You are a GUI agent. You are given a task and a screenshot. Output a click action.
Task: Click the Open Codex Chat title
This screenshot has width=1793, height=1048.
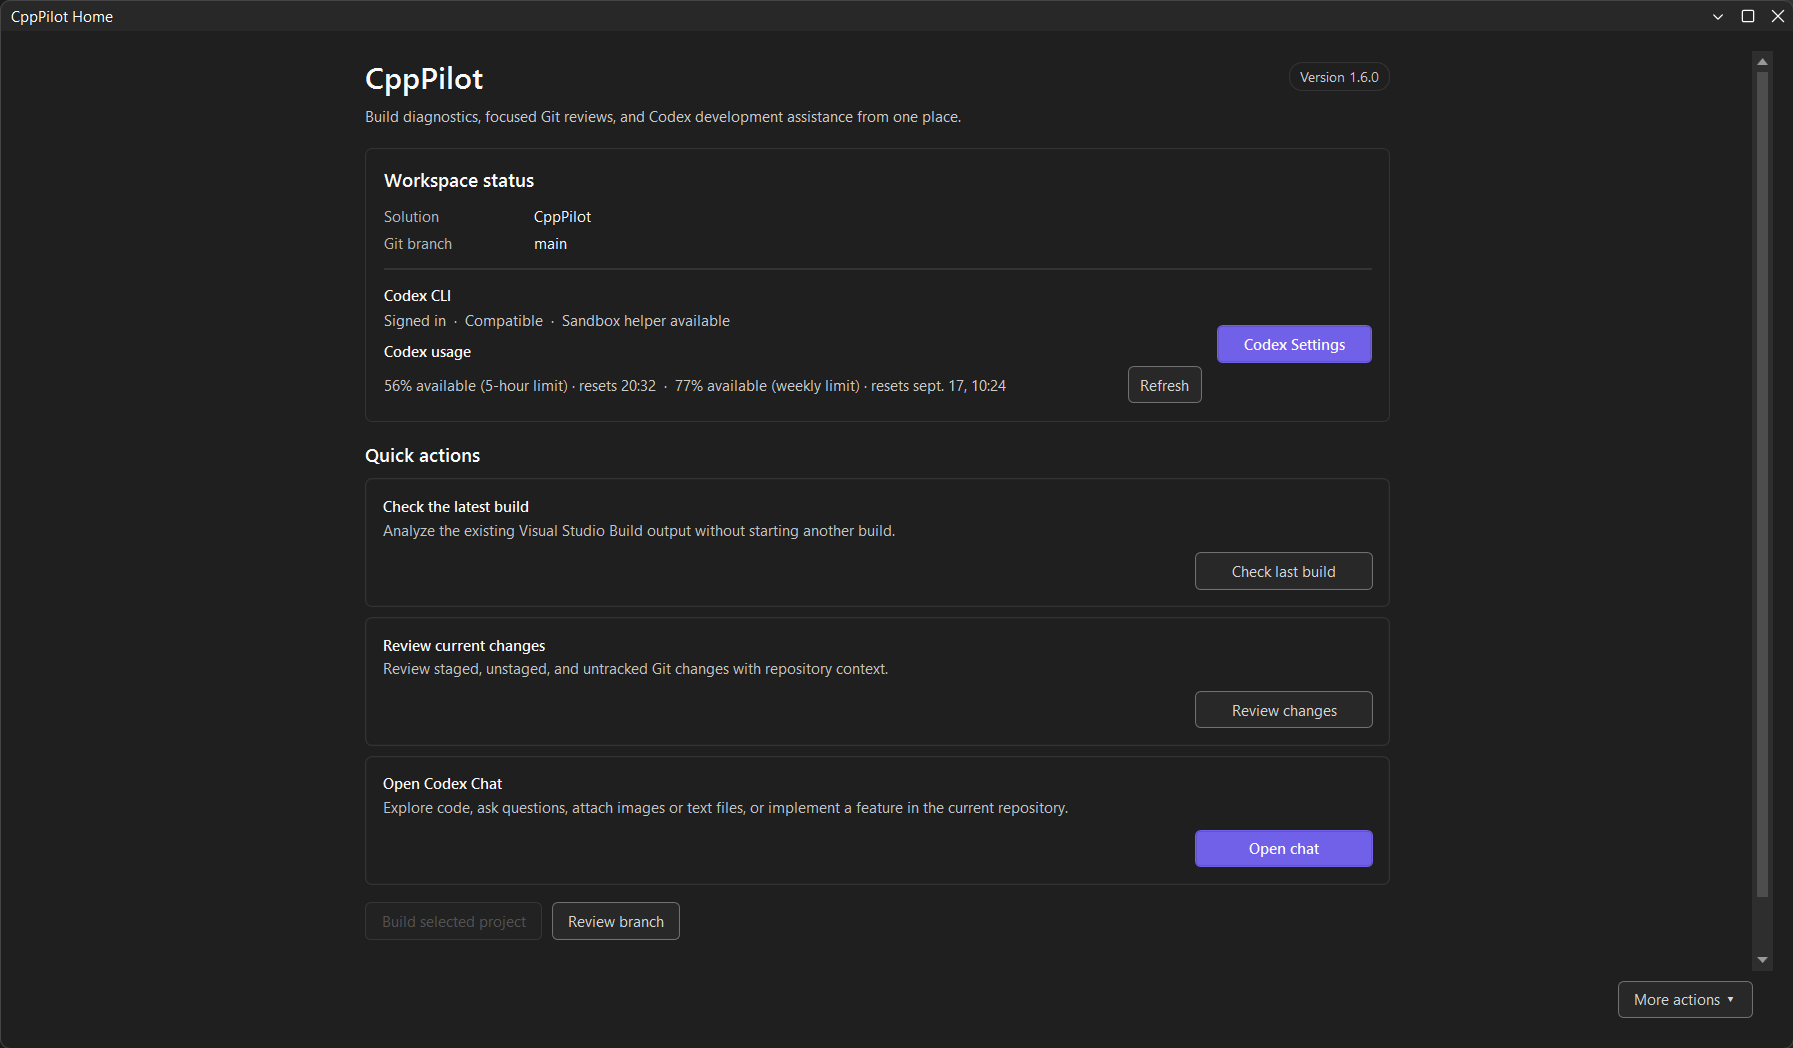442,784
